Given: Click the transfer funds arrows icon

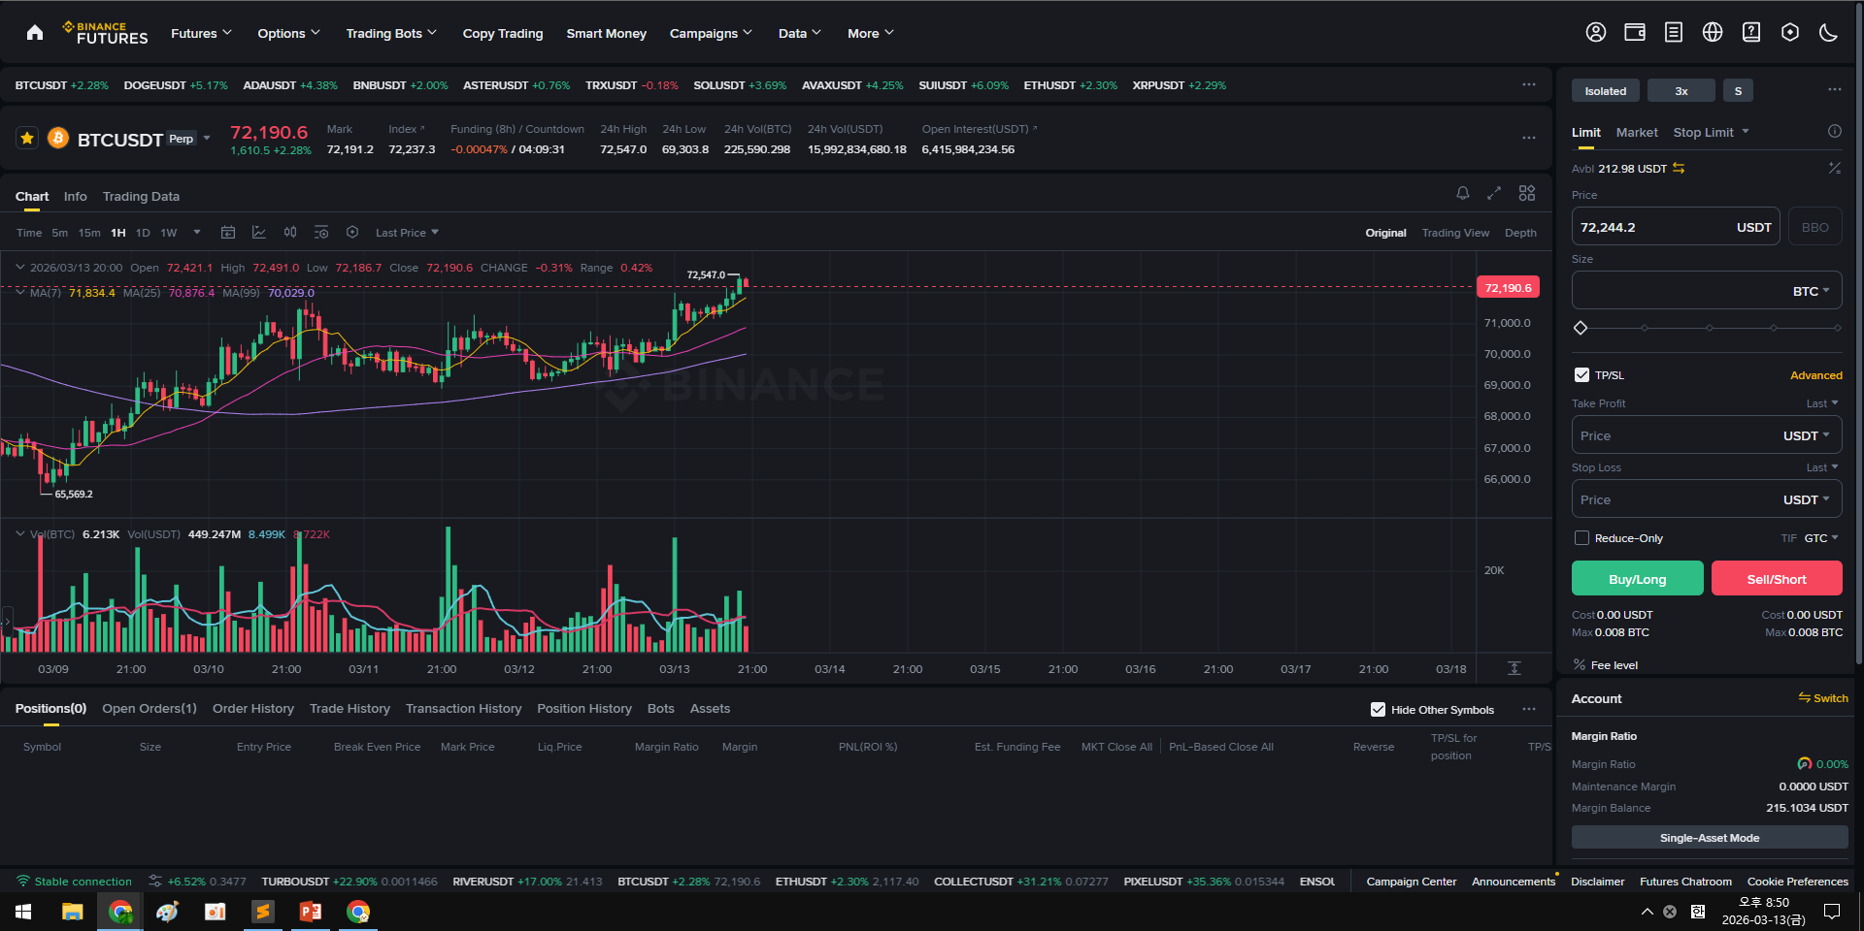Looking at the screenshot, I should 1679,168.
